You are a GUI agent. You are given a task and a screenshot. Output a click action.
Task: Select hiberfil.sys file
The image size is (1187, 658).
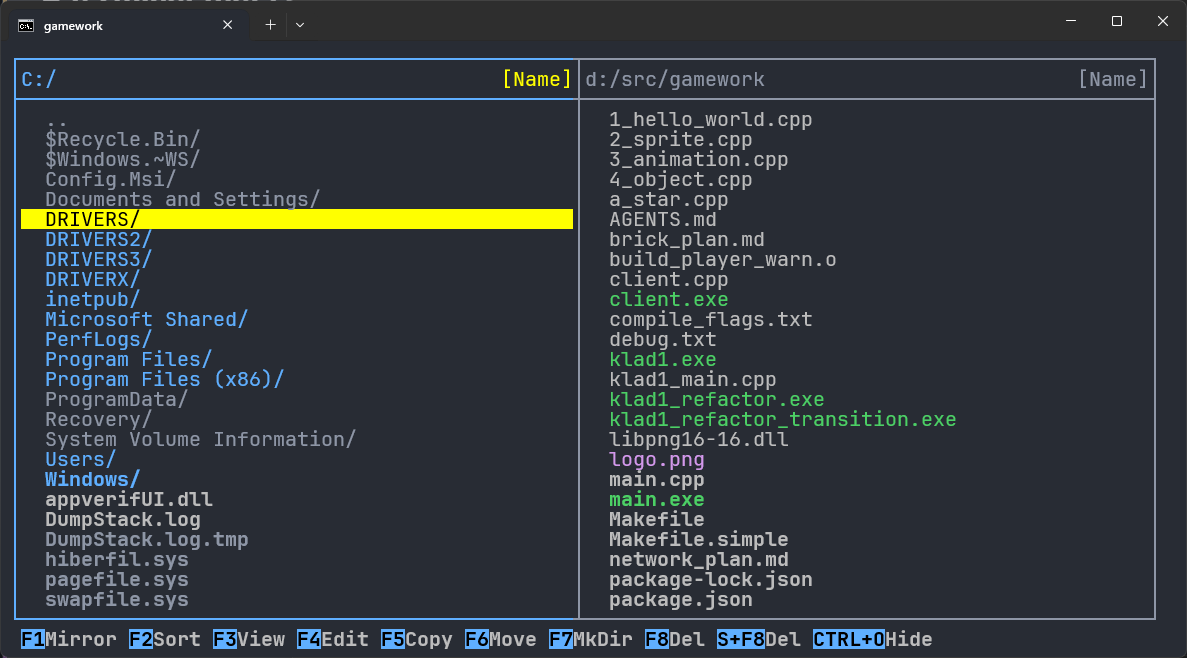point(117,560)
